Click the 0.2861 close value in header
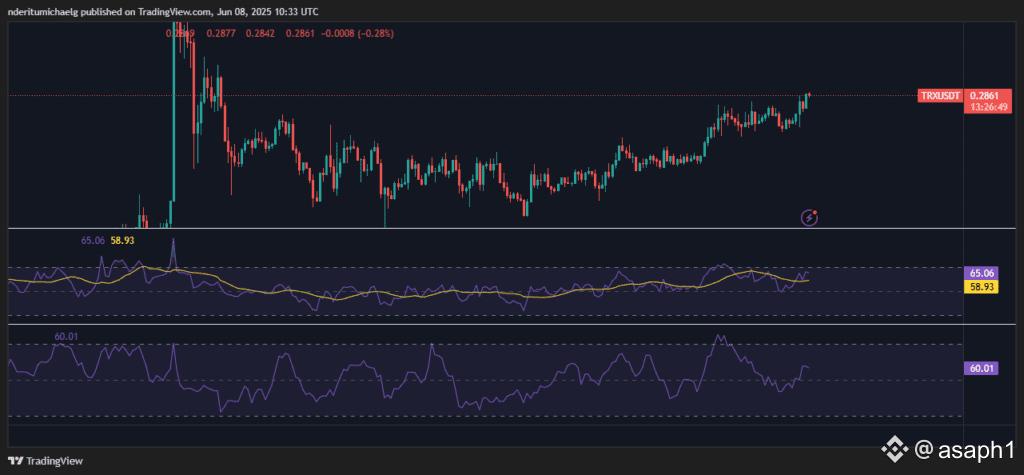The image size is (1024, 475). 299,33
